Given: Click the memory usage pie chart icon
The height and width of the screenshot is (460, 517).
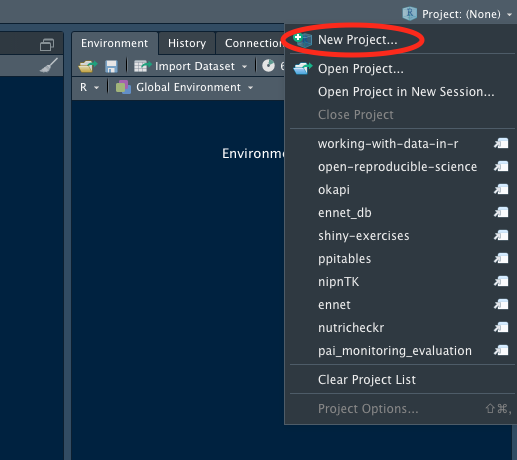Looking at the screenshot, I should click(x=268, y=66).
